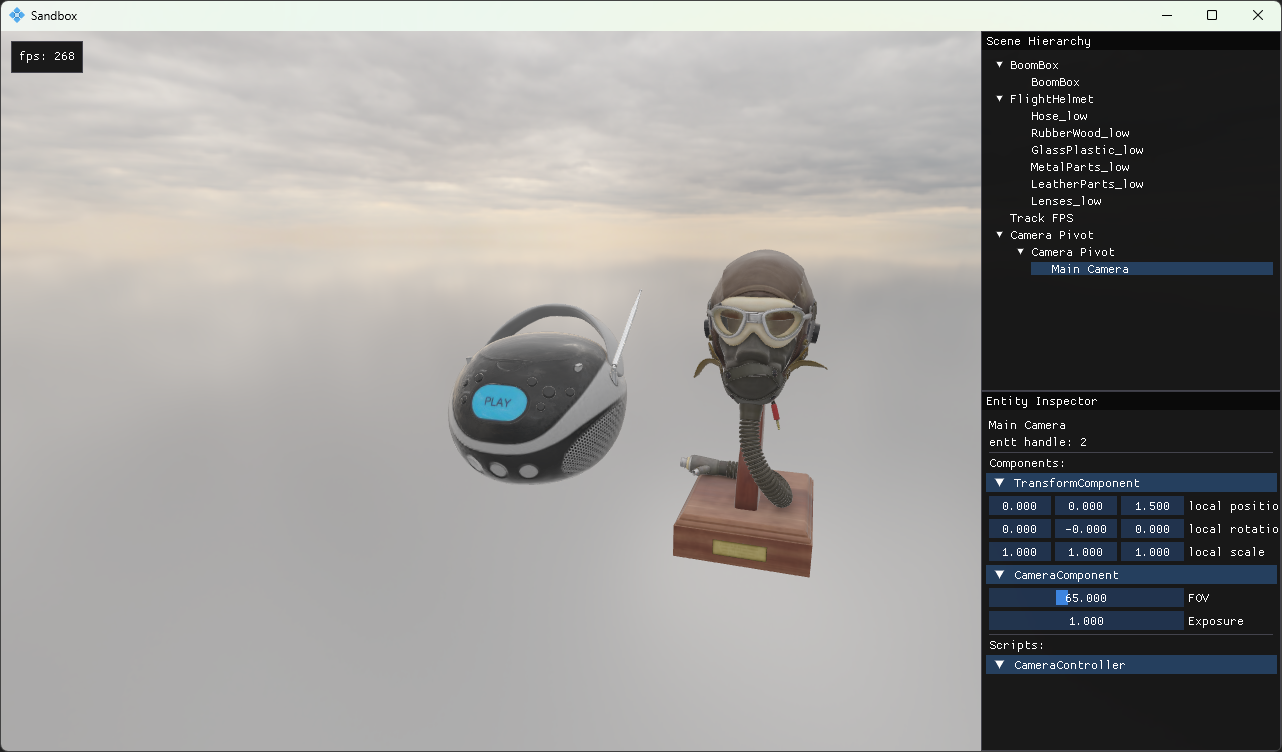
Task: Collapse the top-level Camera Pivot arrow
Action: (x=999, y=235)
